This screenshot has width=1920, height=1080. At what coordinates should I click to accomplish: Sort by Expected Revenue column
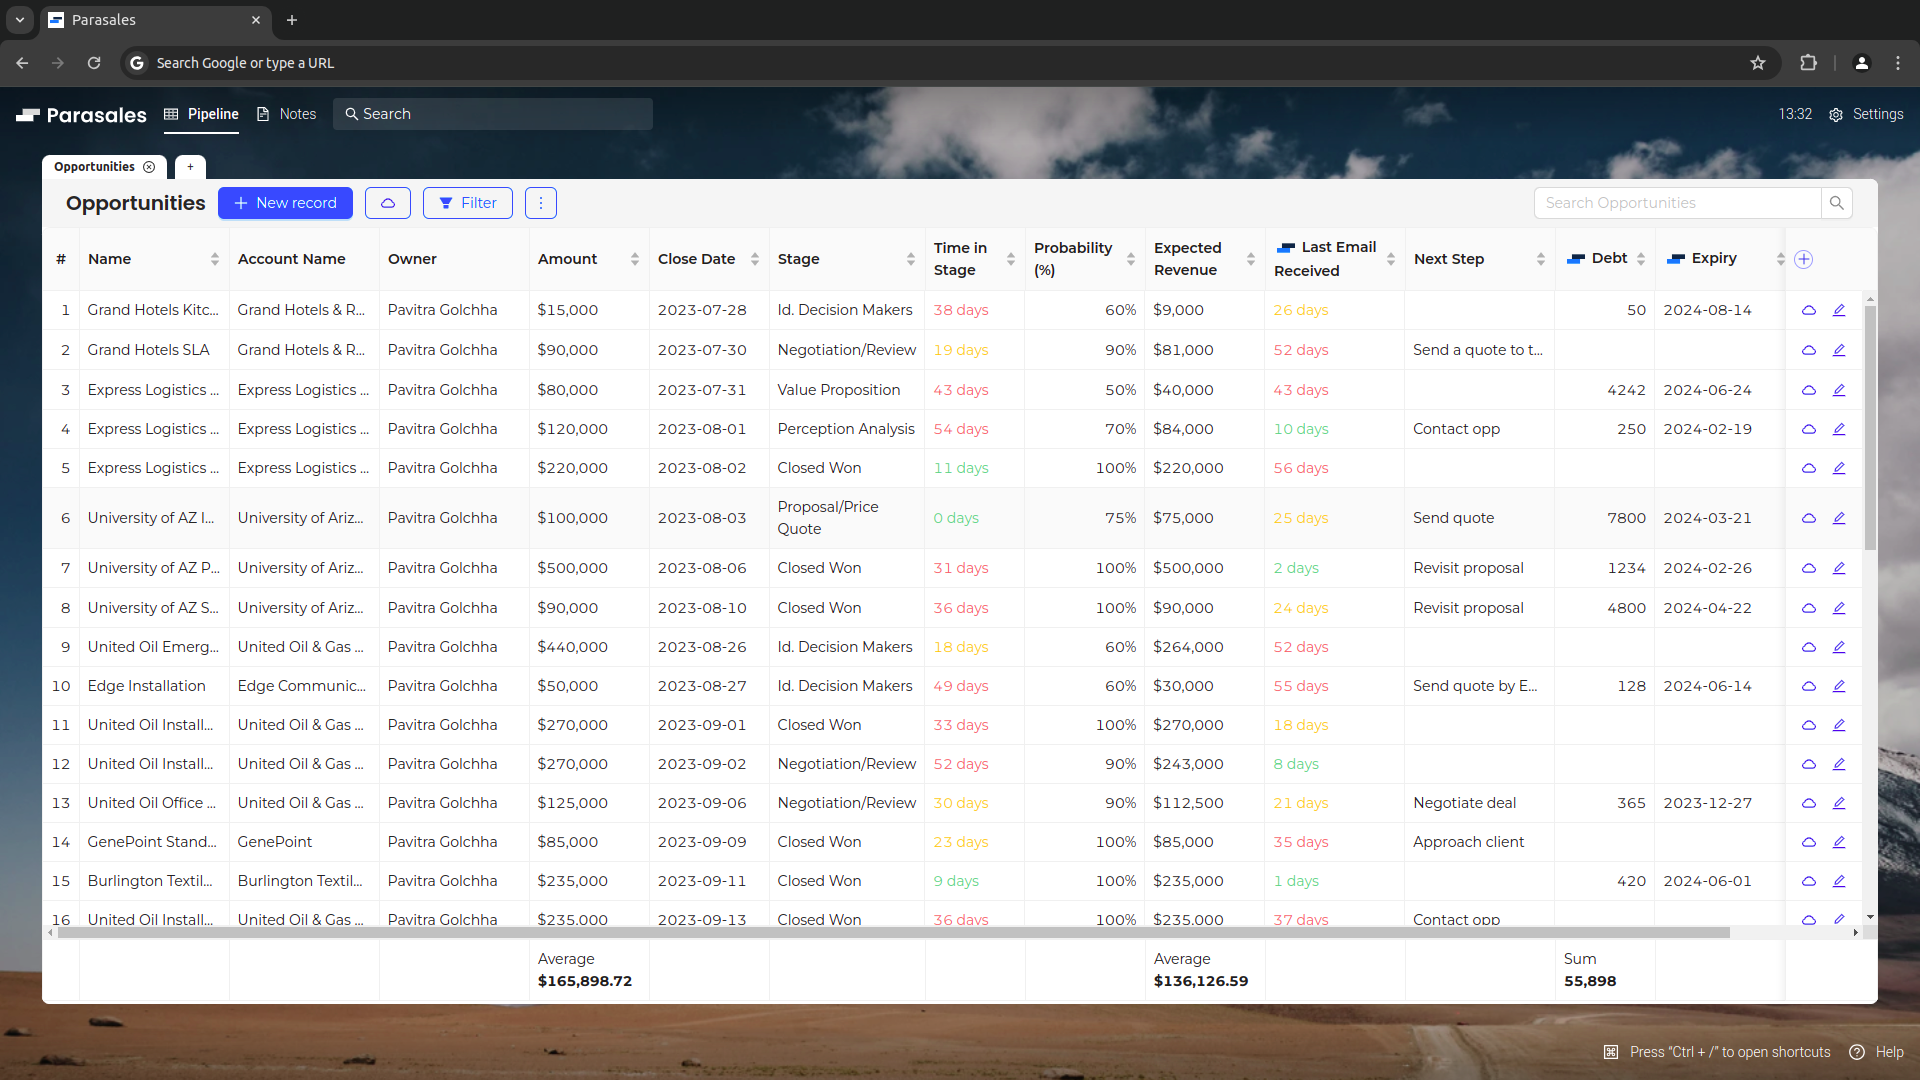pyautogui.click(x=1251, y=259)
